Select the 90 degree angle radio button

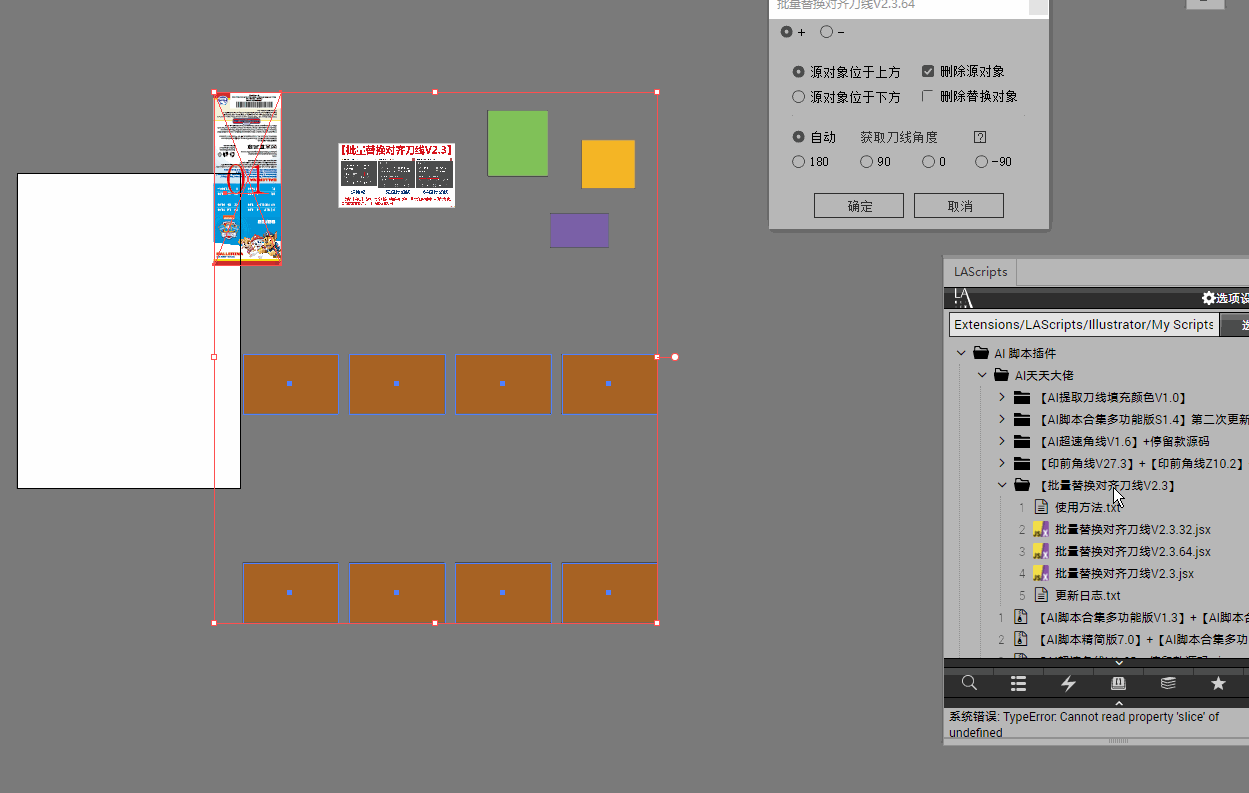(866, 162)
